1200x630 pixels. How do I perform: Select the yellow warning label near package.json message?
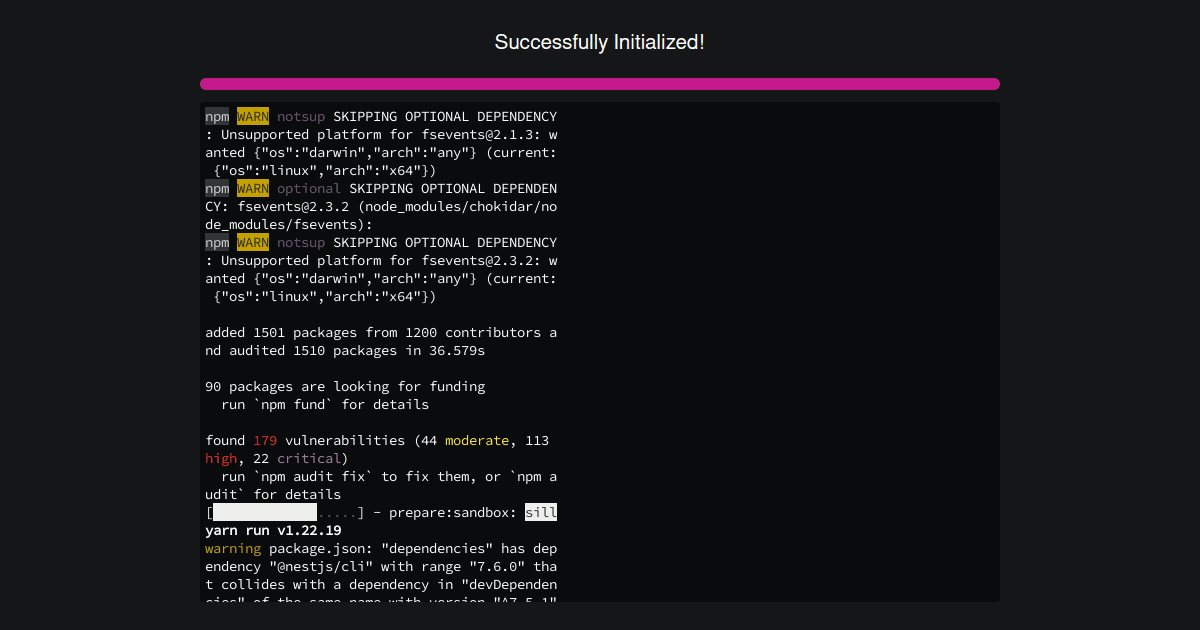[233, 548]
